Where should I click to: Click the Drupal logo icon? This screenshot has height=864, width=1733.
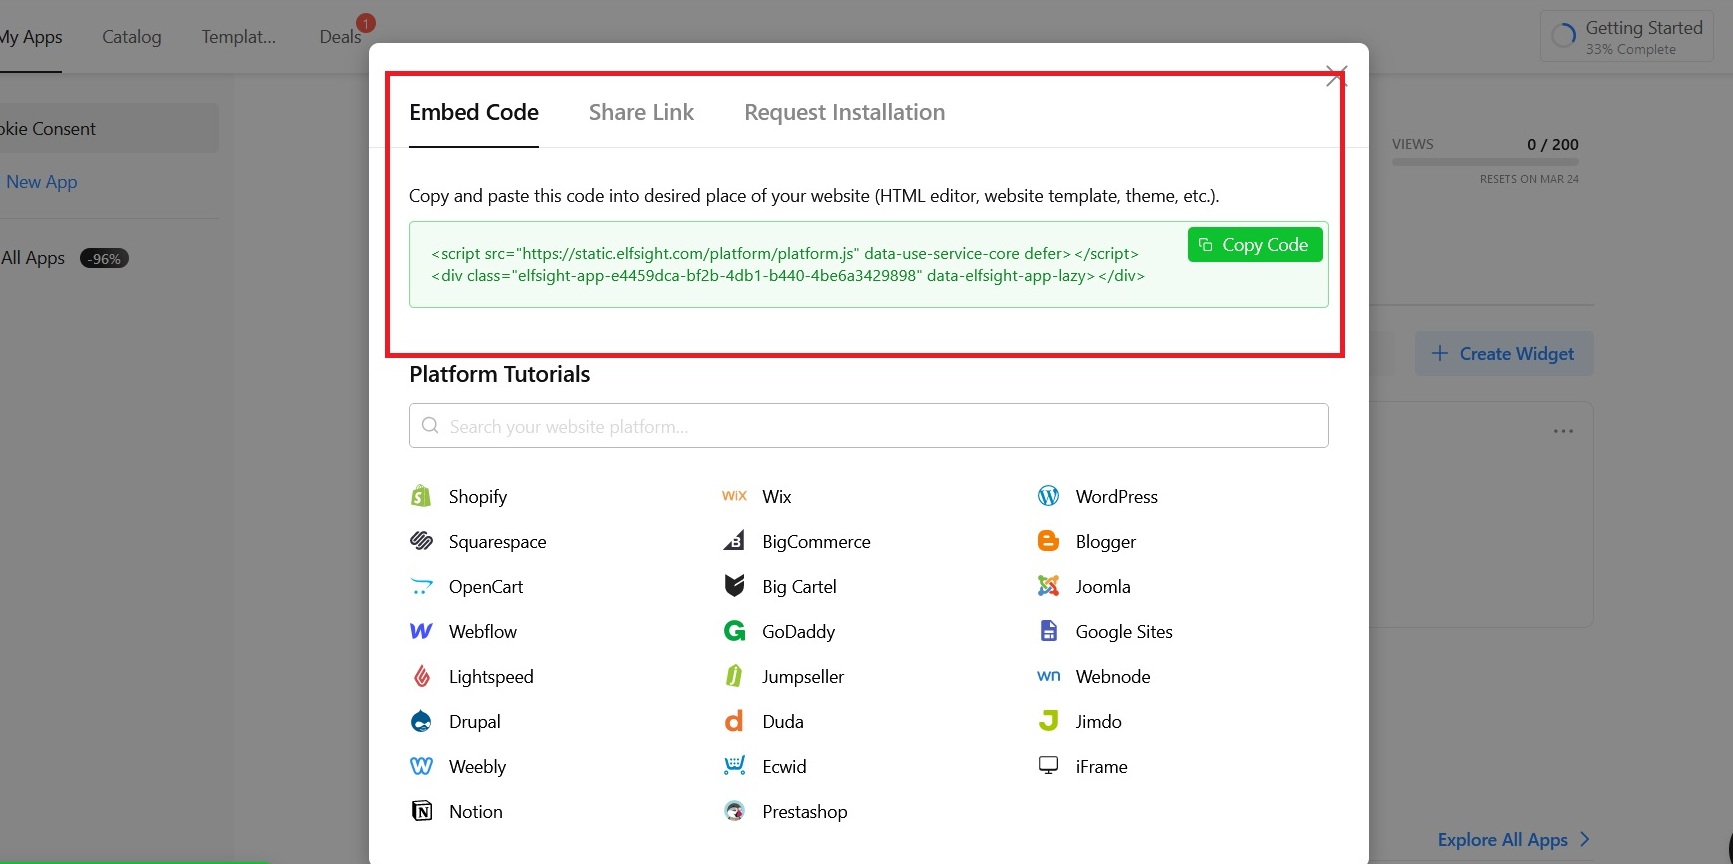point(421,721)
